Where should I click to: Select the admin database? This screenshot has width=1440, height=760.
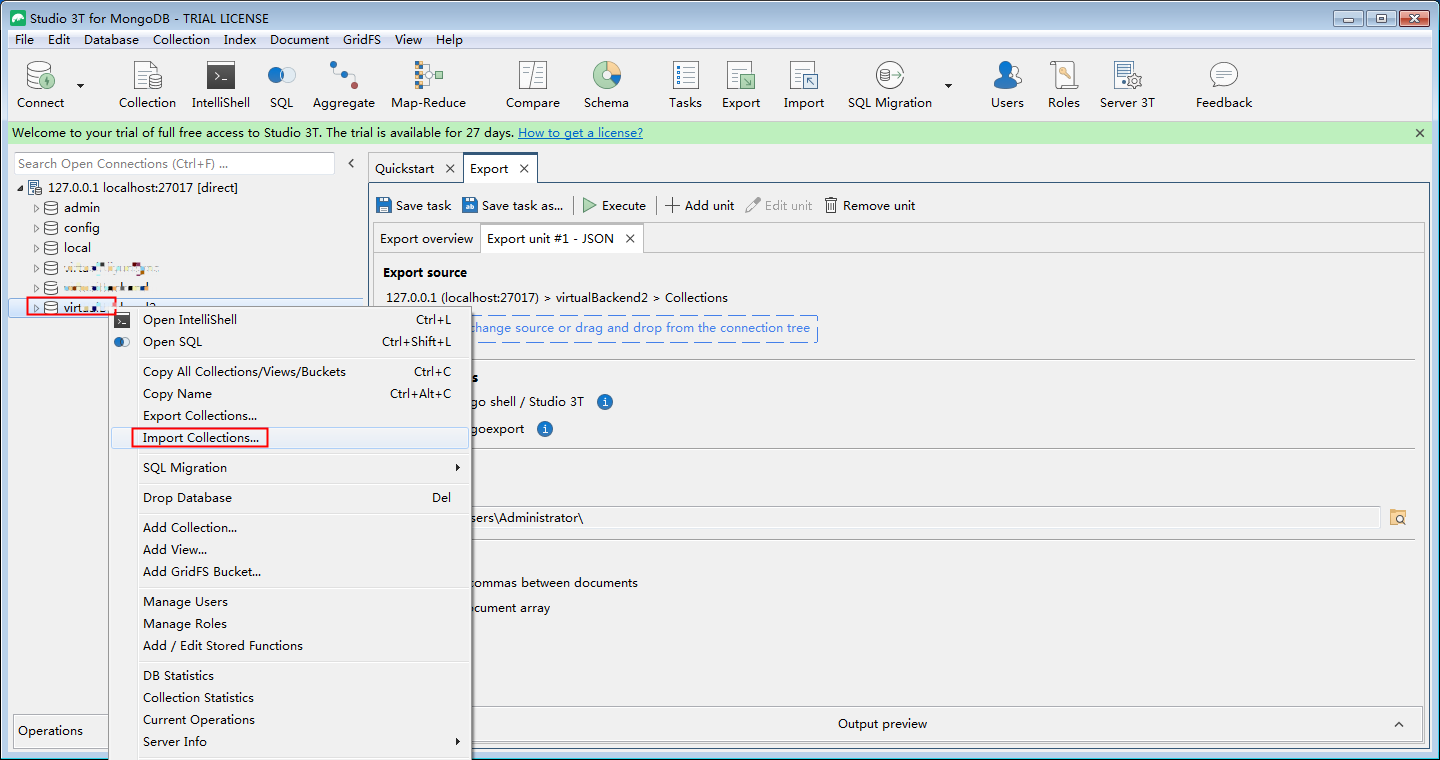82,208
